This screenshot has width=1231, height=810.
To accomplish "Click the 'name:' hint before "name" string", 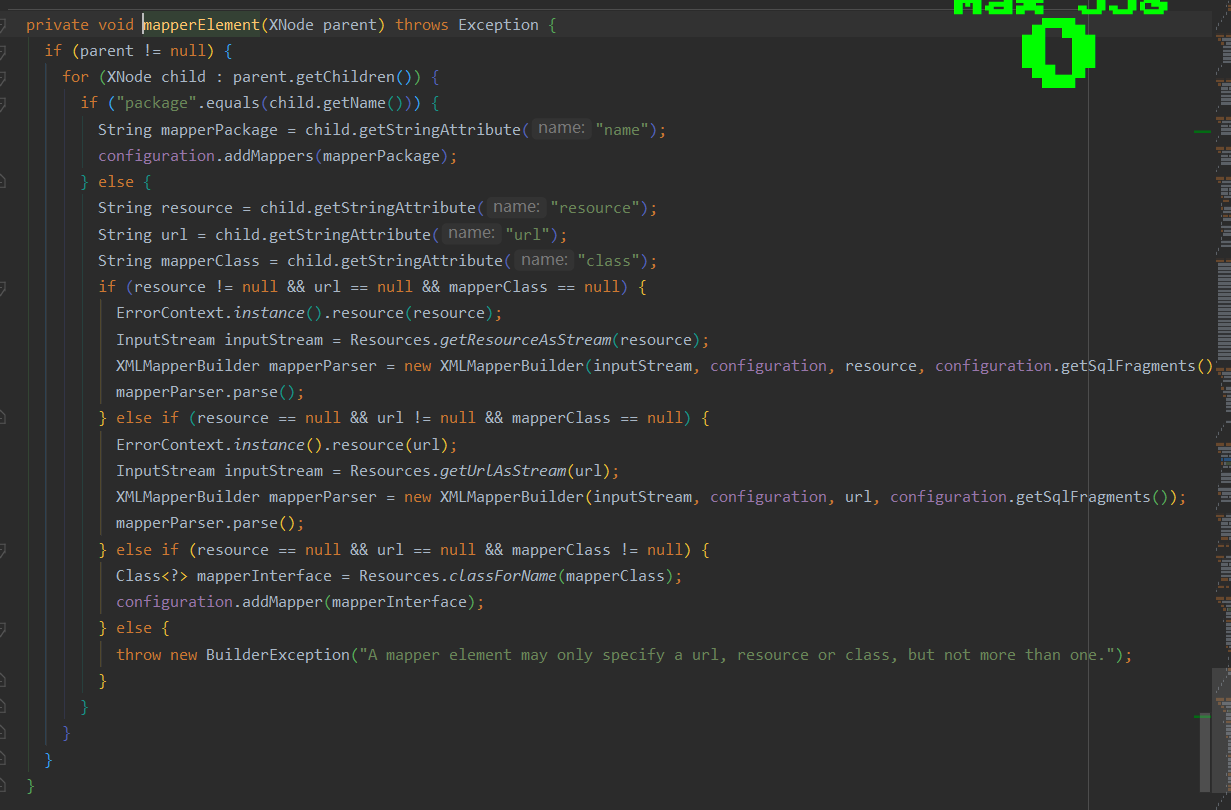I will pos(560,129).
